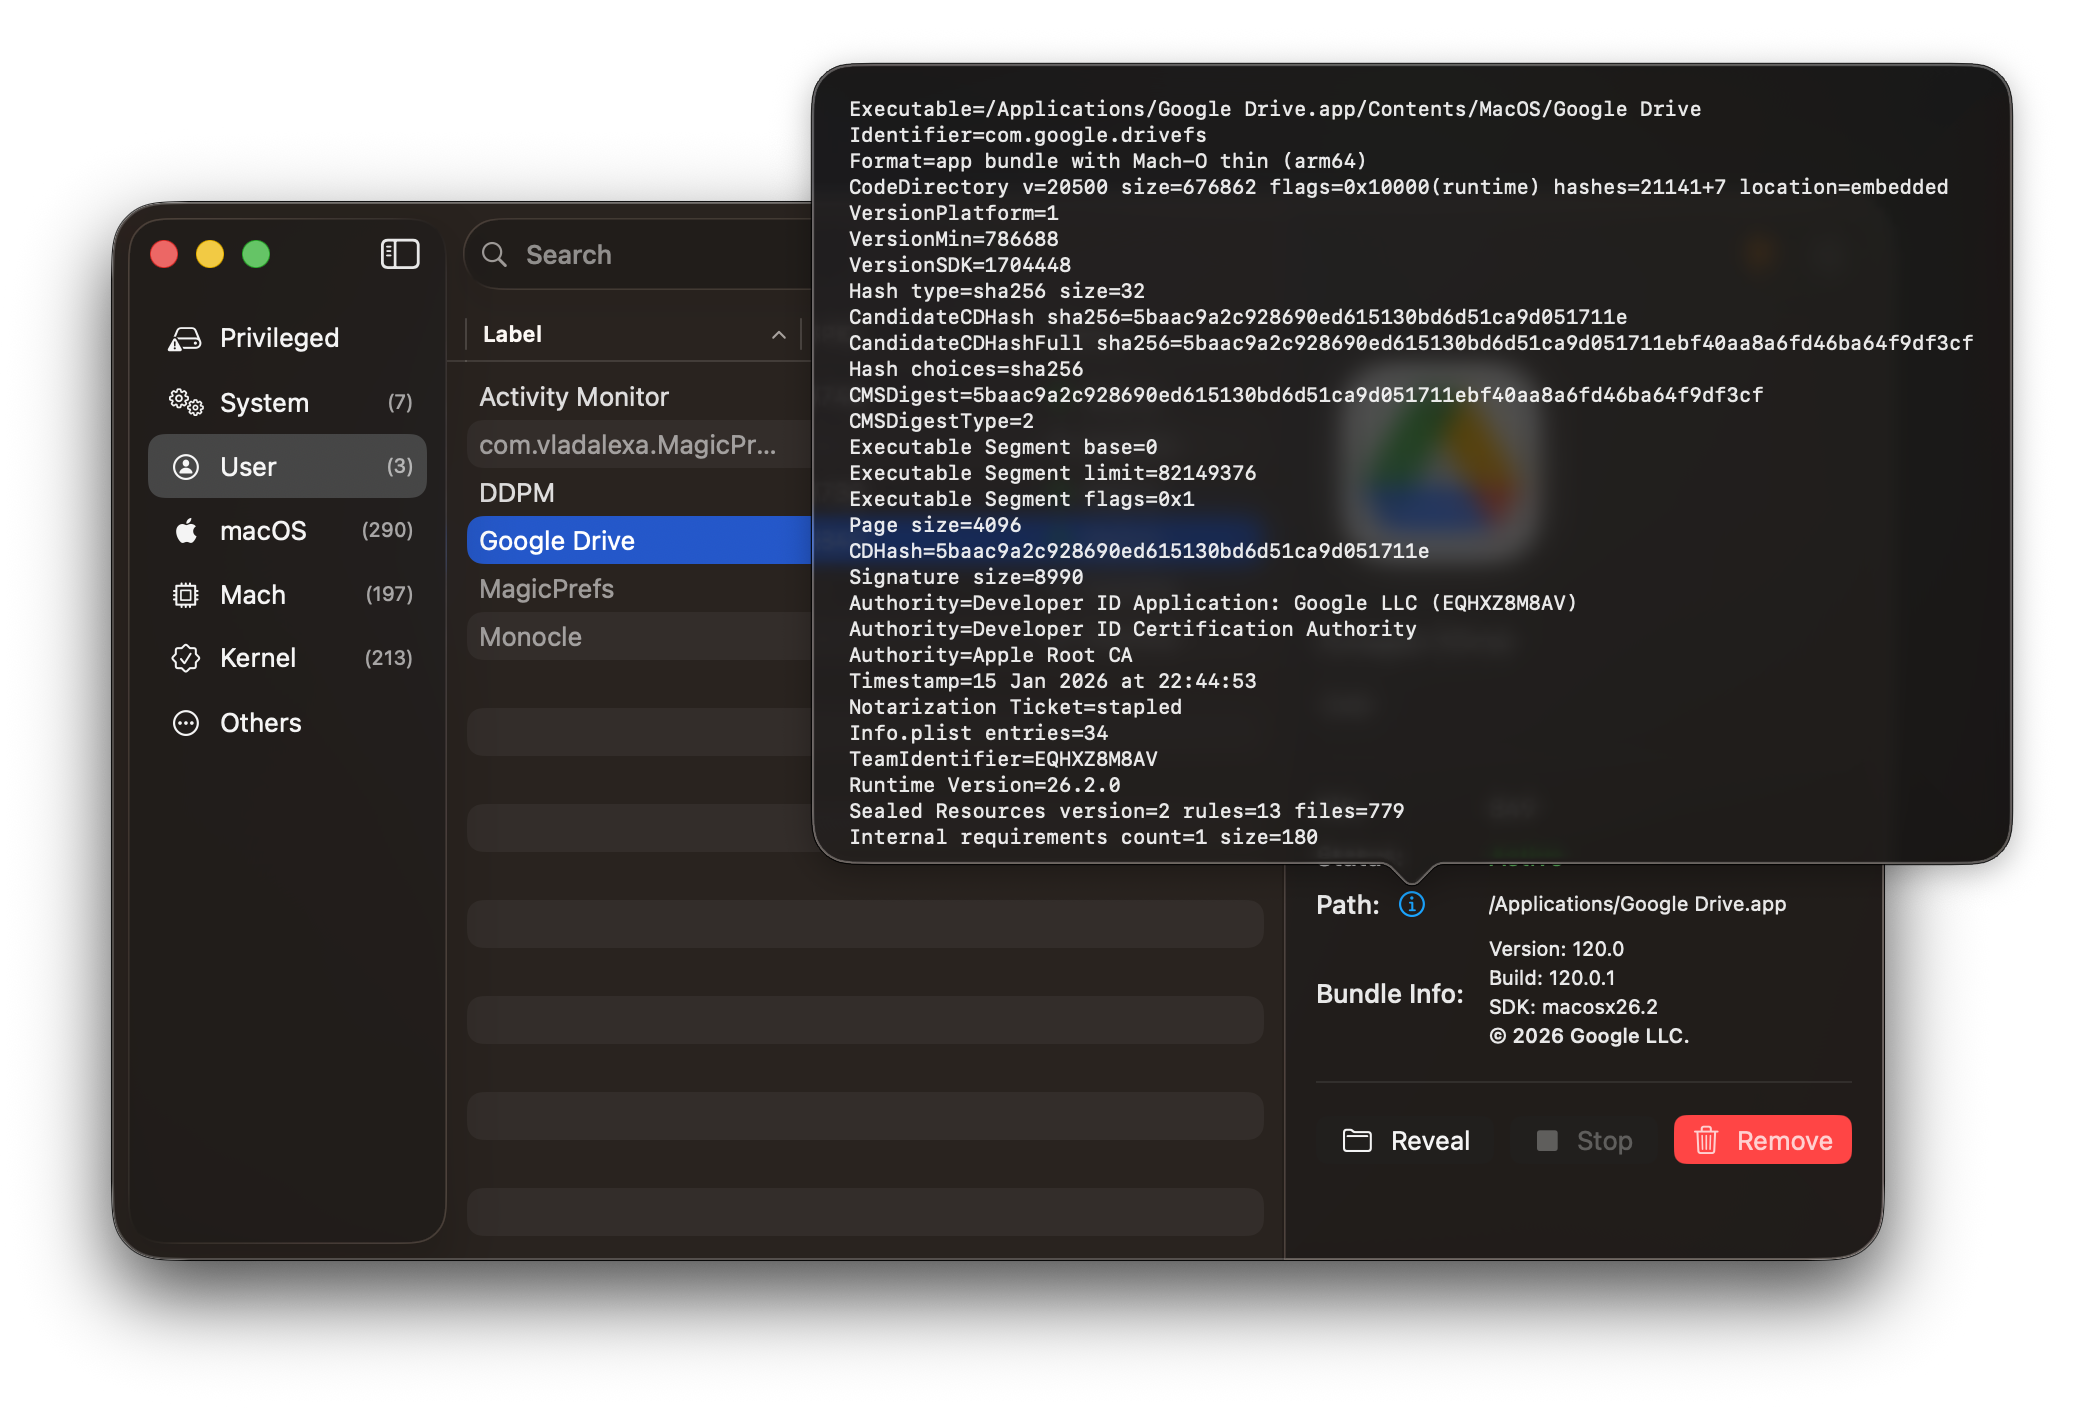Click the Kernel badge icon
This screenshot has width=2084, height=1408.
(x=186, y=658)
